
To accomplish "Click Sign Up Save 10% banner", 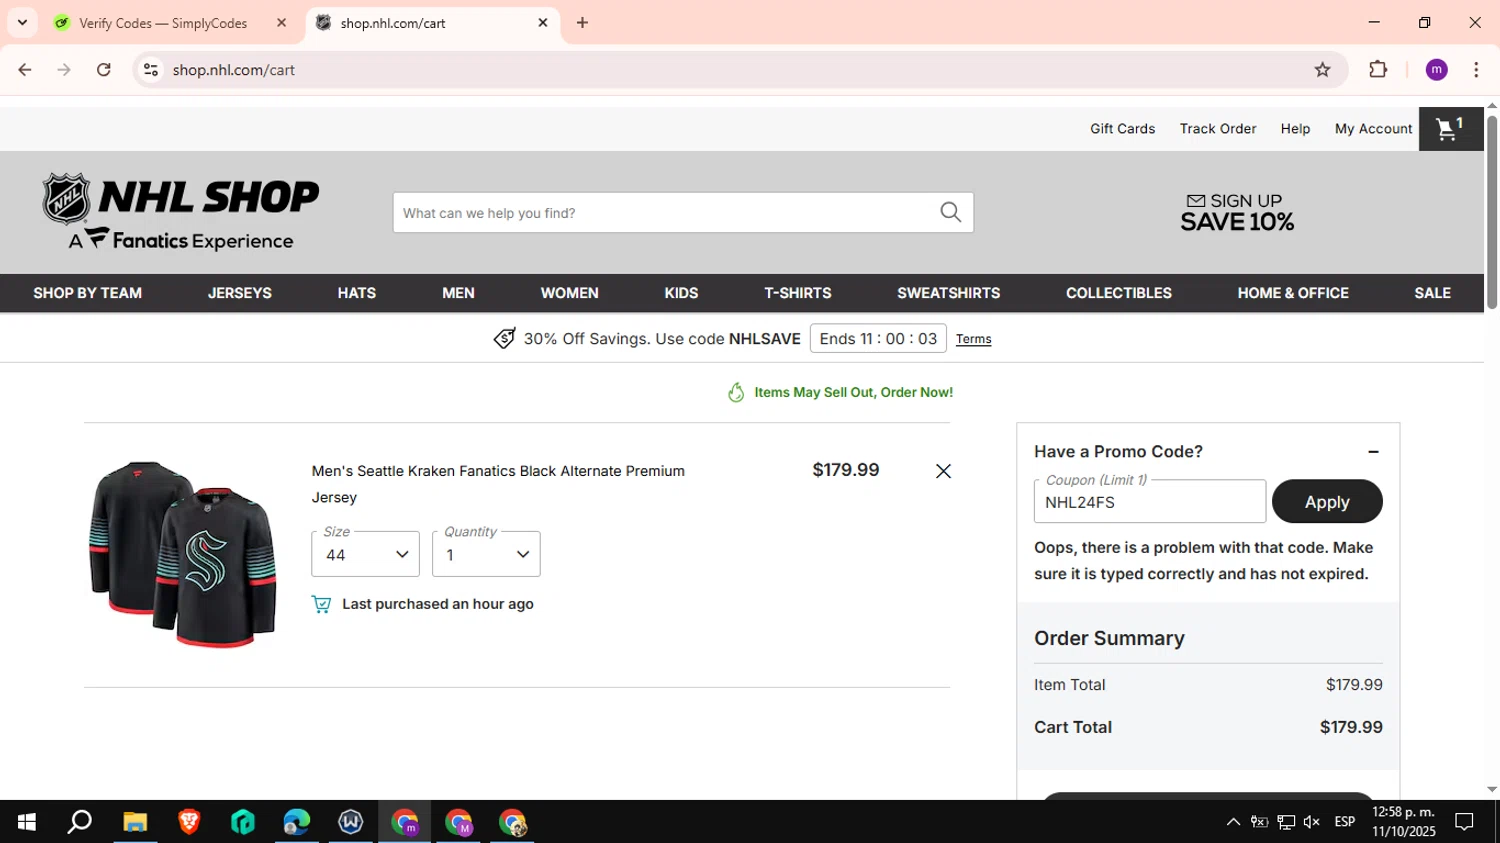I will tap(1237, 212).
